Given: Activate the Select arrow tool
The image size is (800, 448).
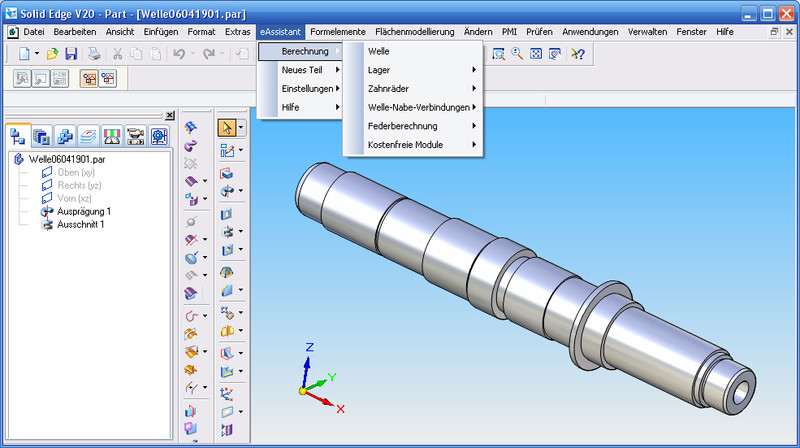Looking at the screenshot, I should coord(227,127).
